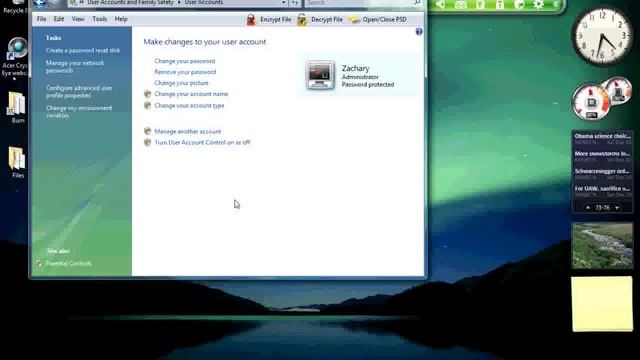Open the address bar dropdown arrow
Screen dimensions: 640x360
284,3
